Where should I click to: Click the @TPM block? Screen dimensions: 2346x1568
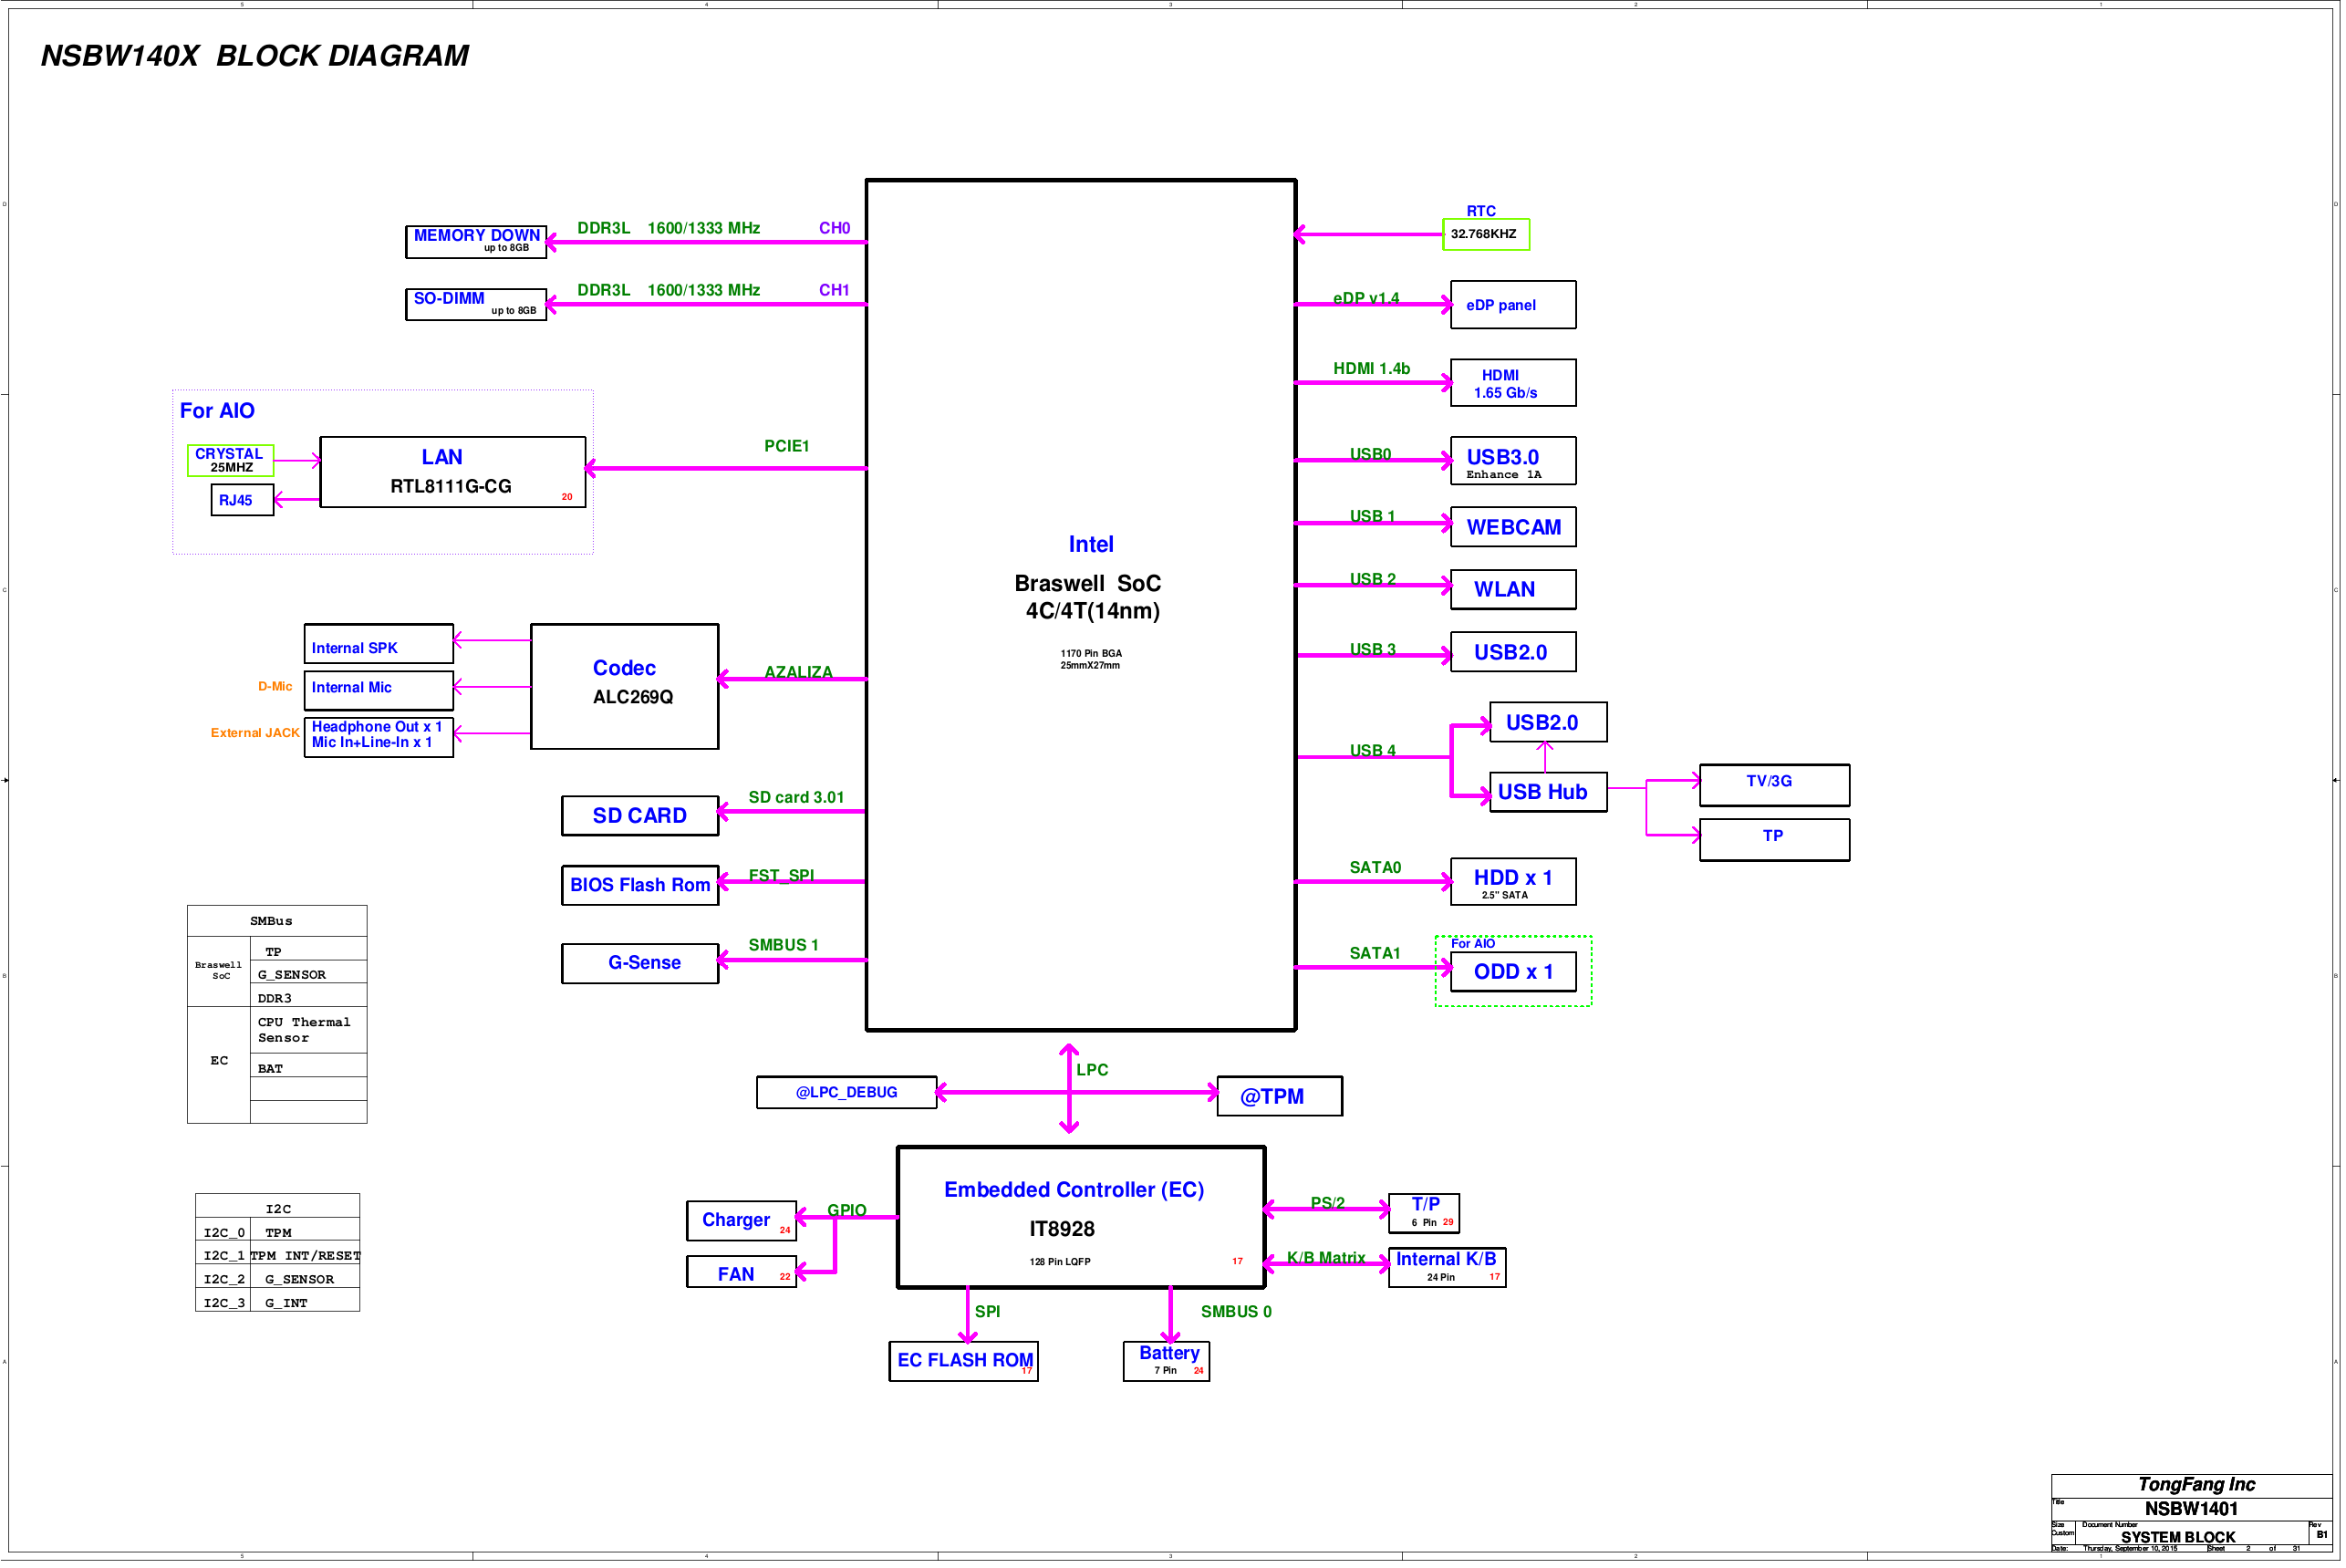click(x=1280, y=1097)
